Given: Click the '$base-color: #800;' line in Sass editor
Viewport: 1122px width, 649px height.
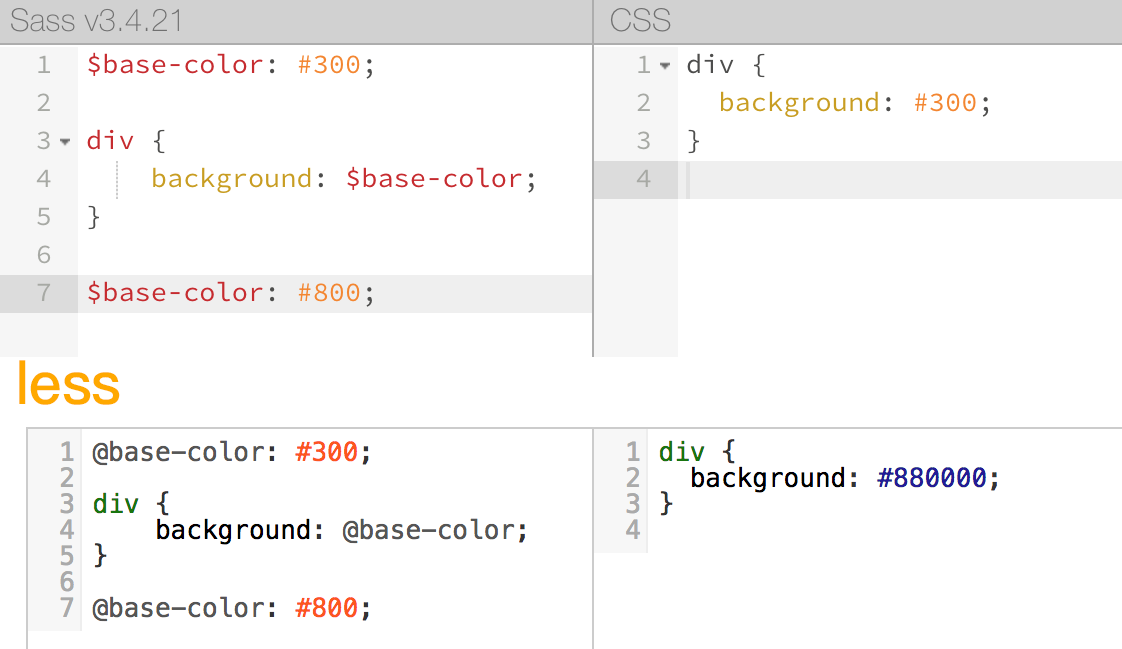Looking at the screenshot, I should click(230, 293).
